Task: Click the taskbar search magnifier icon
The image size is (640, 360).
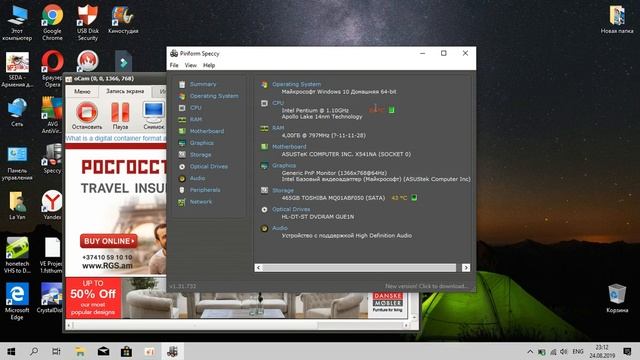Action: click(x=34, y=351)
